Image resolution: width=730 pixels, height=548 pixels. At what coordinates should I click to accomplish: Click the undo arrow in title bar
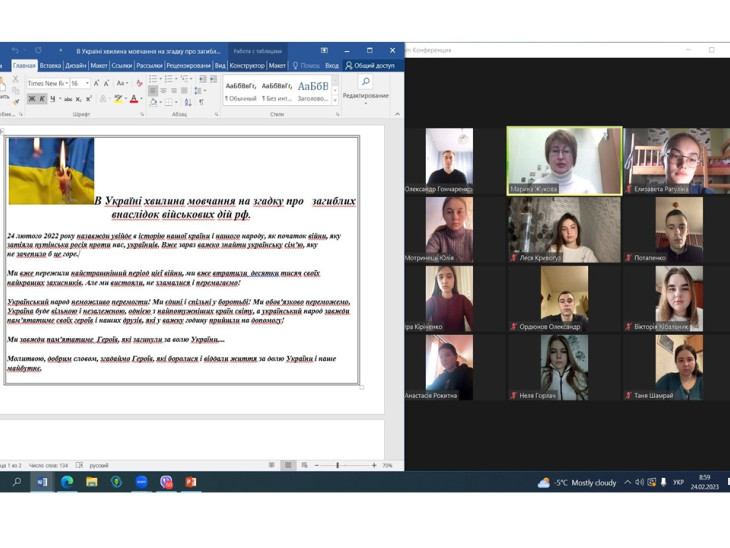click(x=15, y=50)
